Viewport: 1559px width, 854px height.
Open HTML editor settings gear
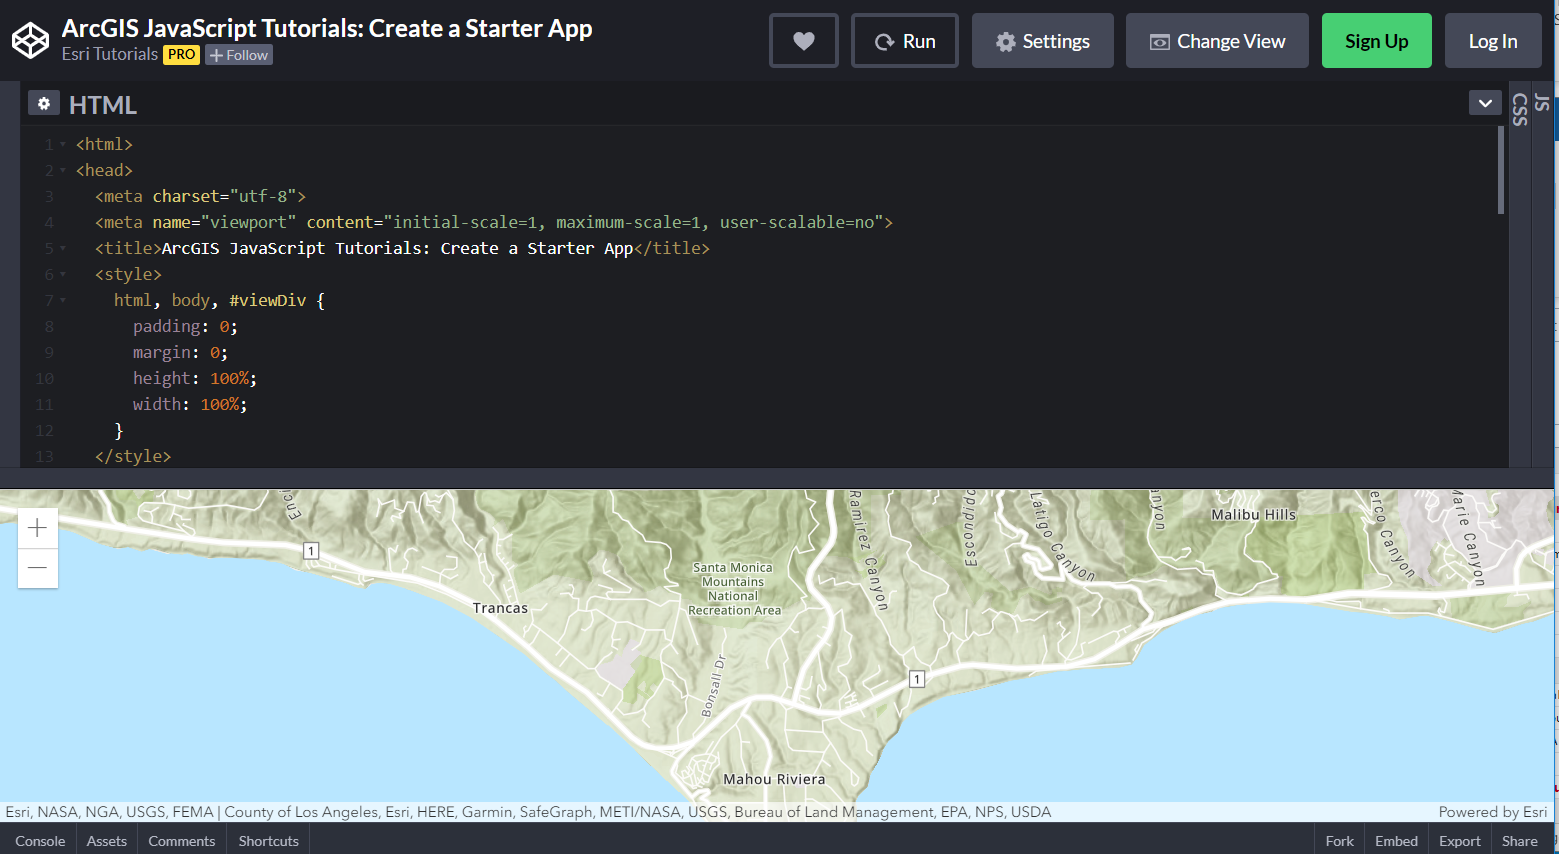tap(44, 103)
